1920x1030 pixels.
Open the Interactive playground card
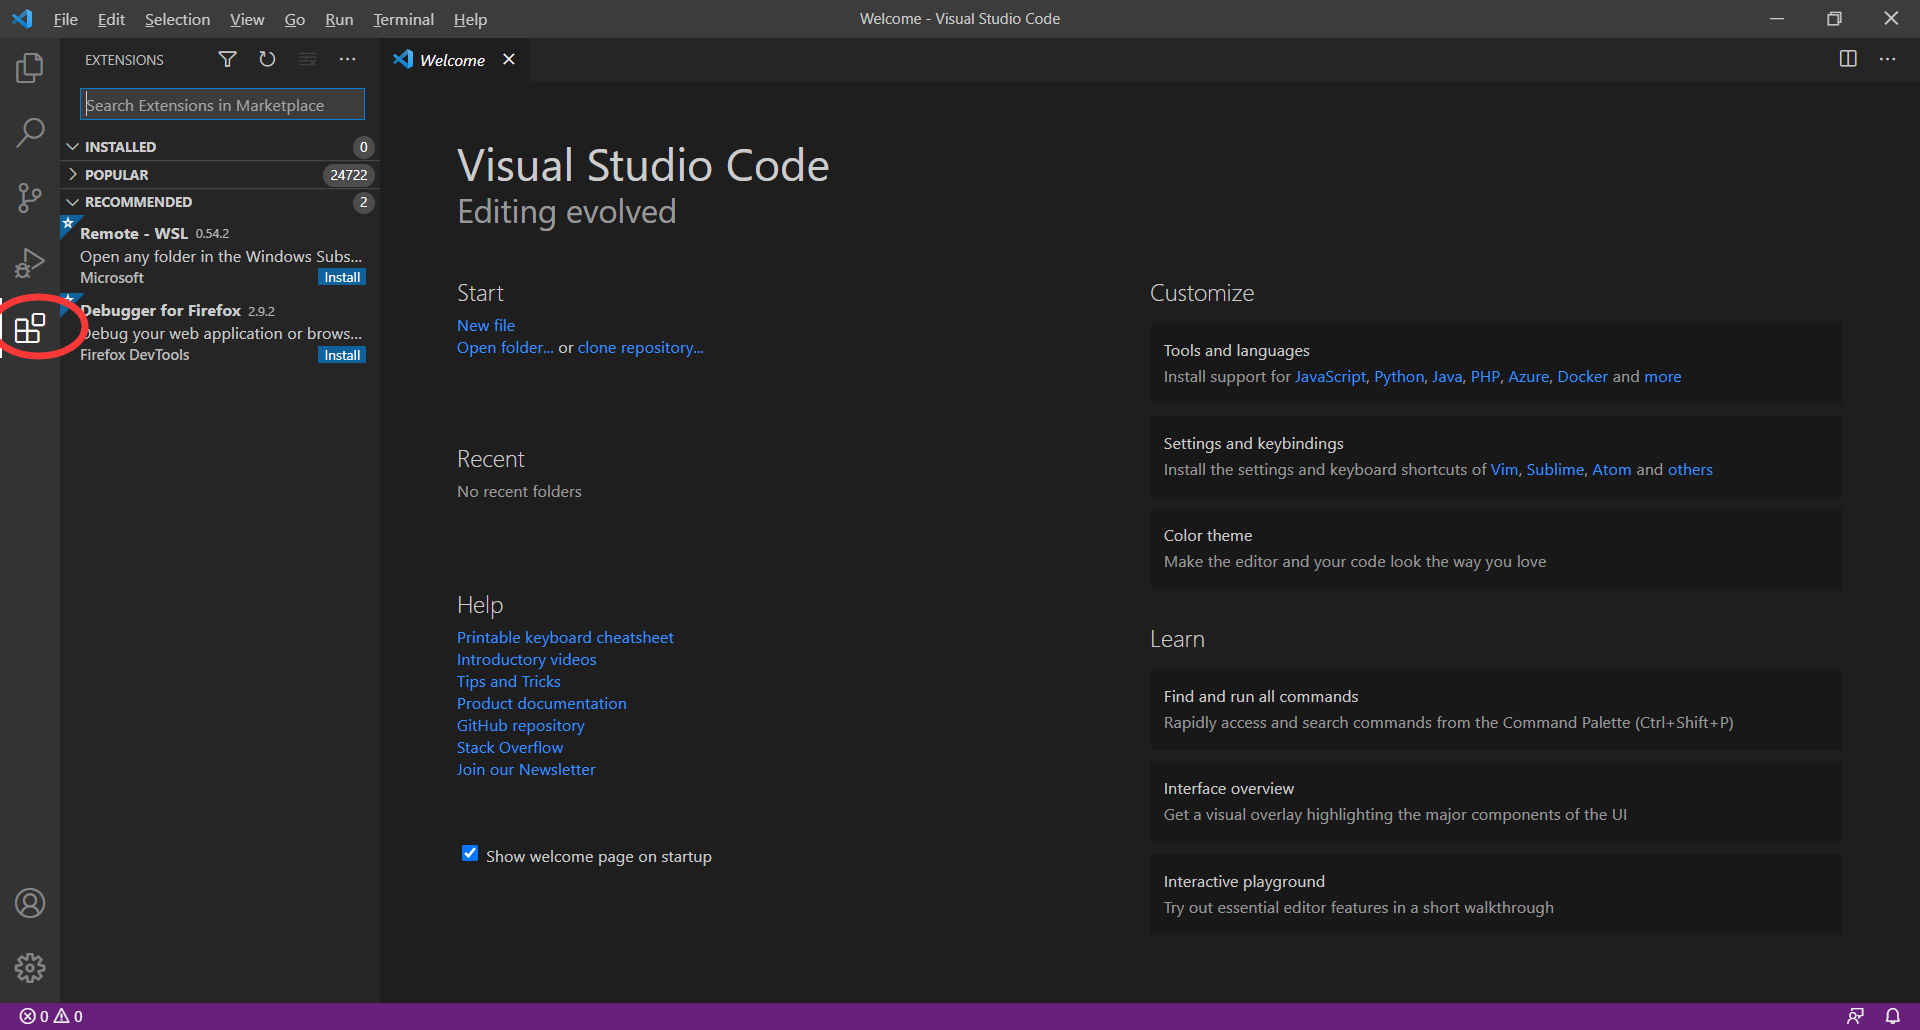1496,894
